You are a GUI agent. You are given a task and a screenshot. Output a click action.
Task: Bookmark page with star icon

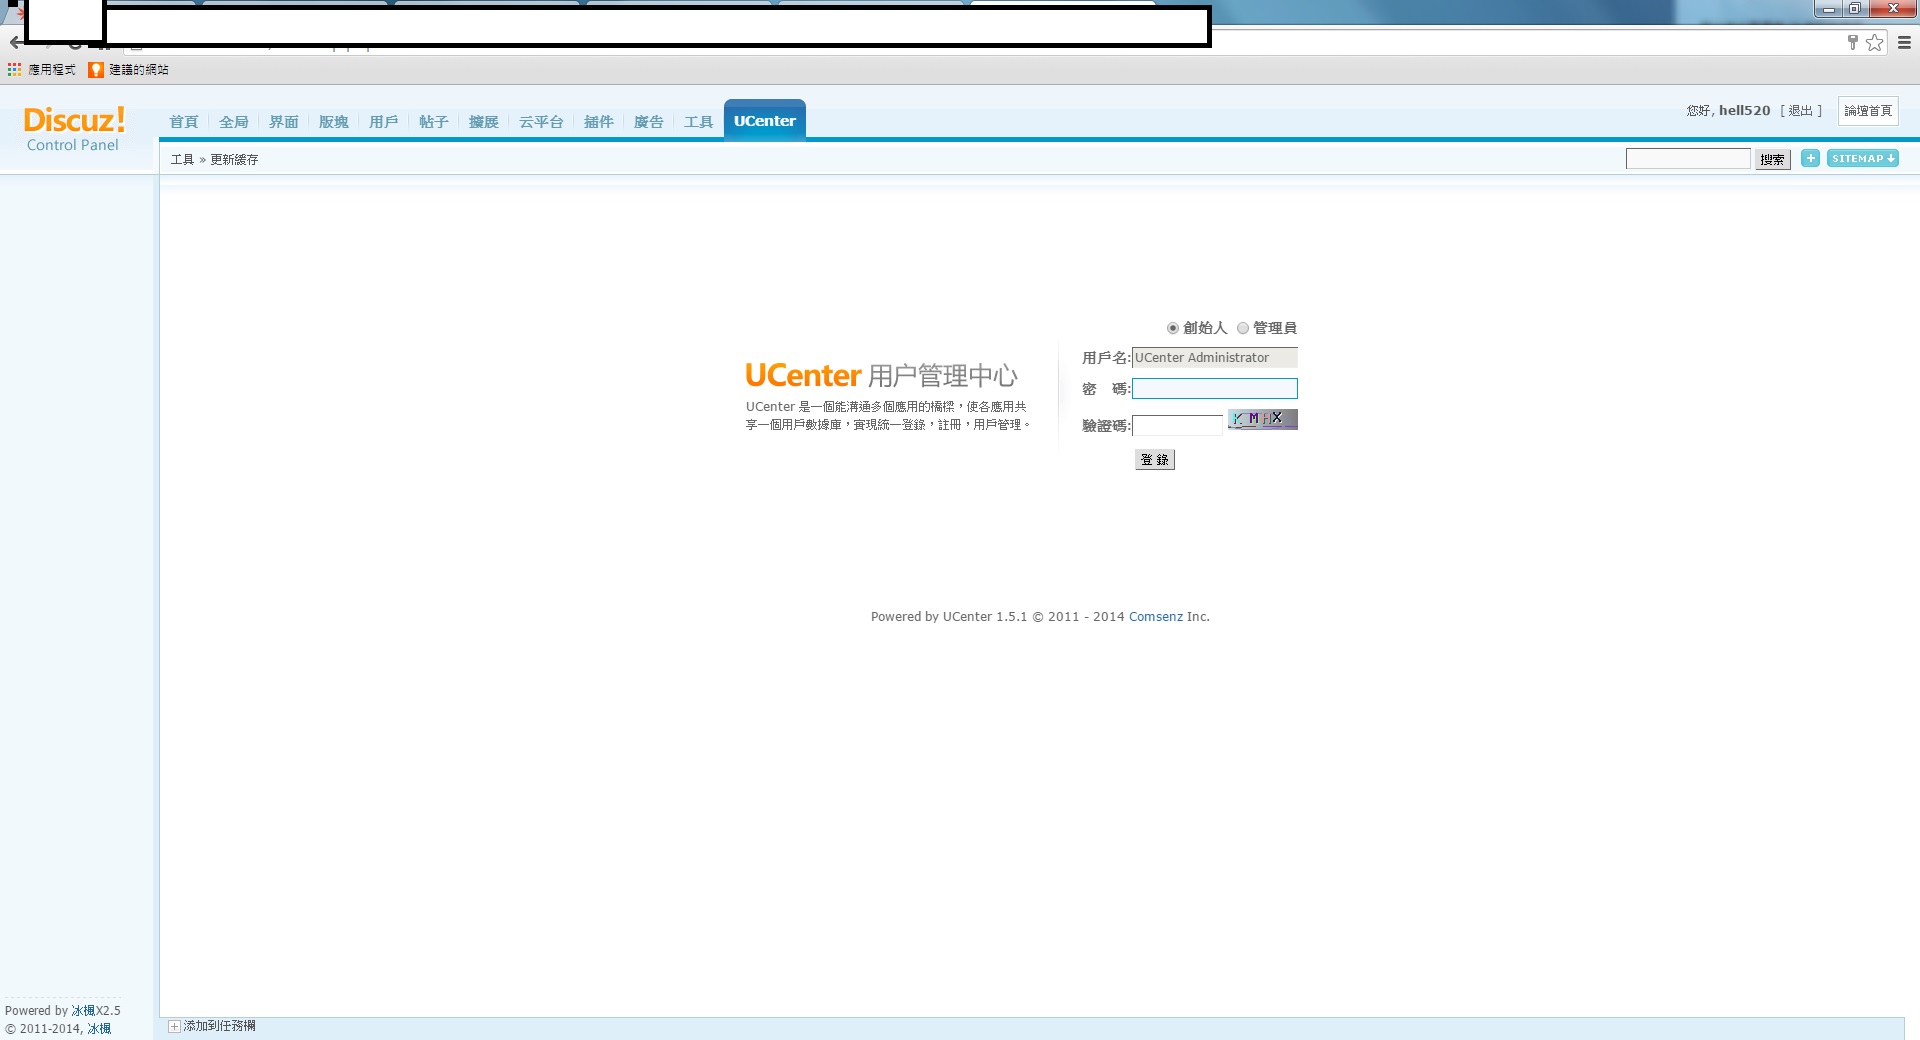point(1875,43)
